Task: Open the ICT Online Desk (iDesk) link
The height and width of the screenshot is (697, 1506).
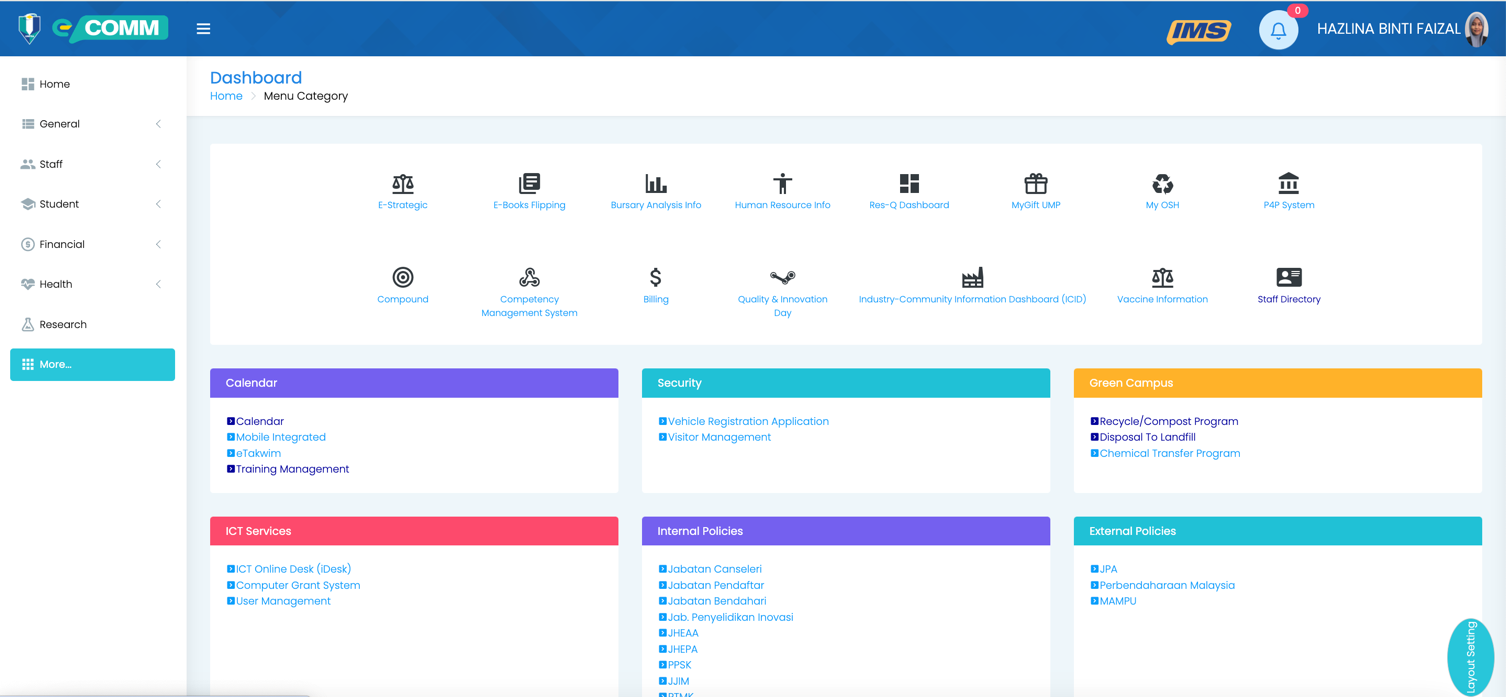Action: tap(293, 569)
